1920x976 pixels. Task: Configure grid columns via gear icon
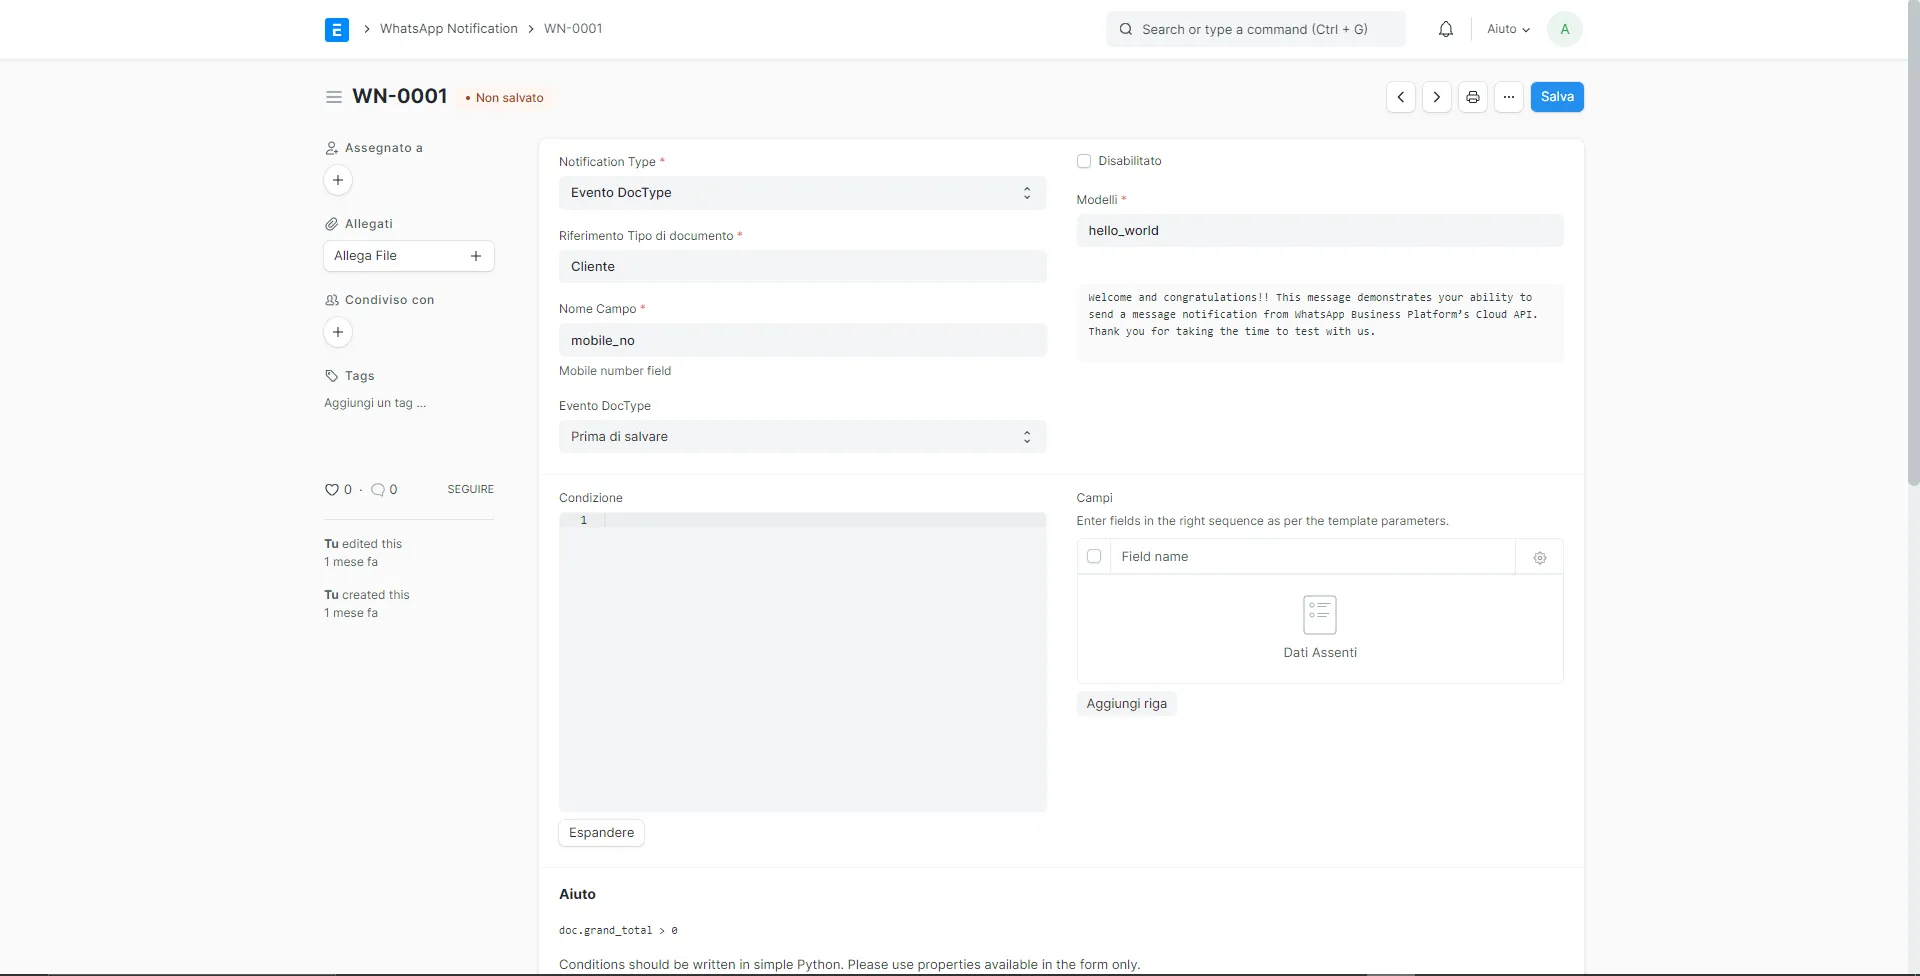point(1539,557)
